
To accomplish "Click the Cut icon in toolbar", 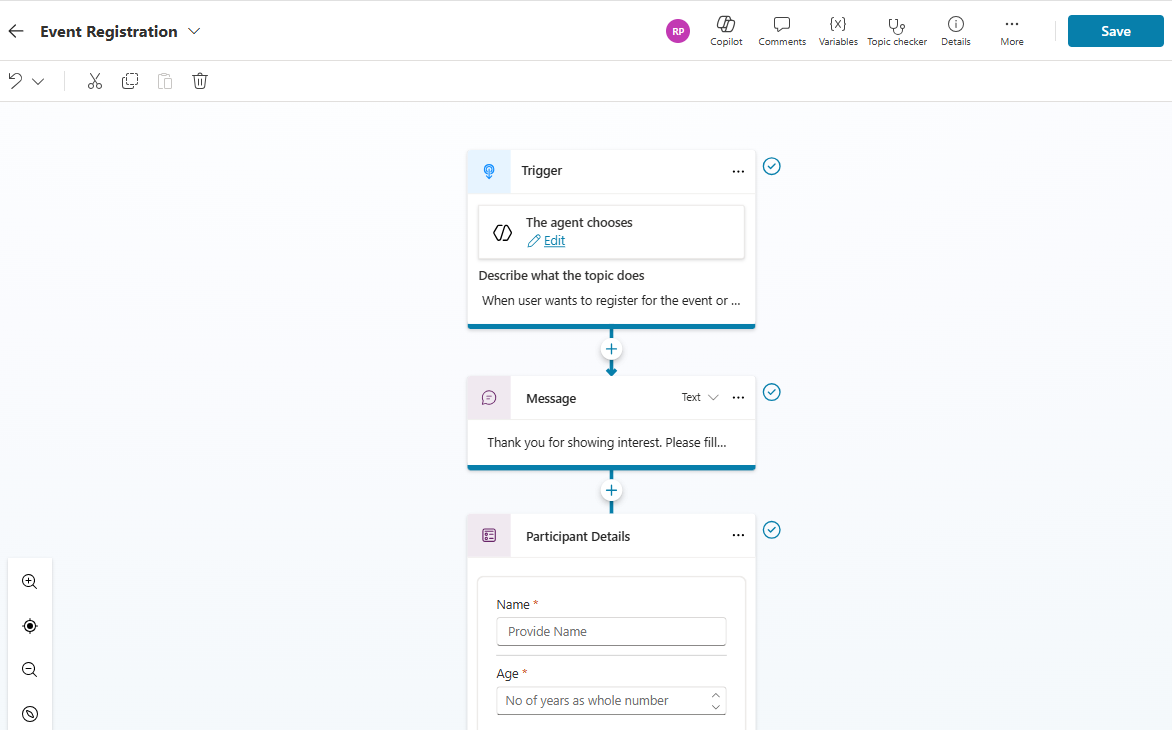I will point(95,81).
